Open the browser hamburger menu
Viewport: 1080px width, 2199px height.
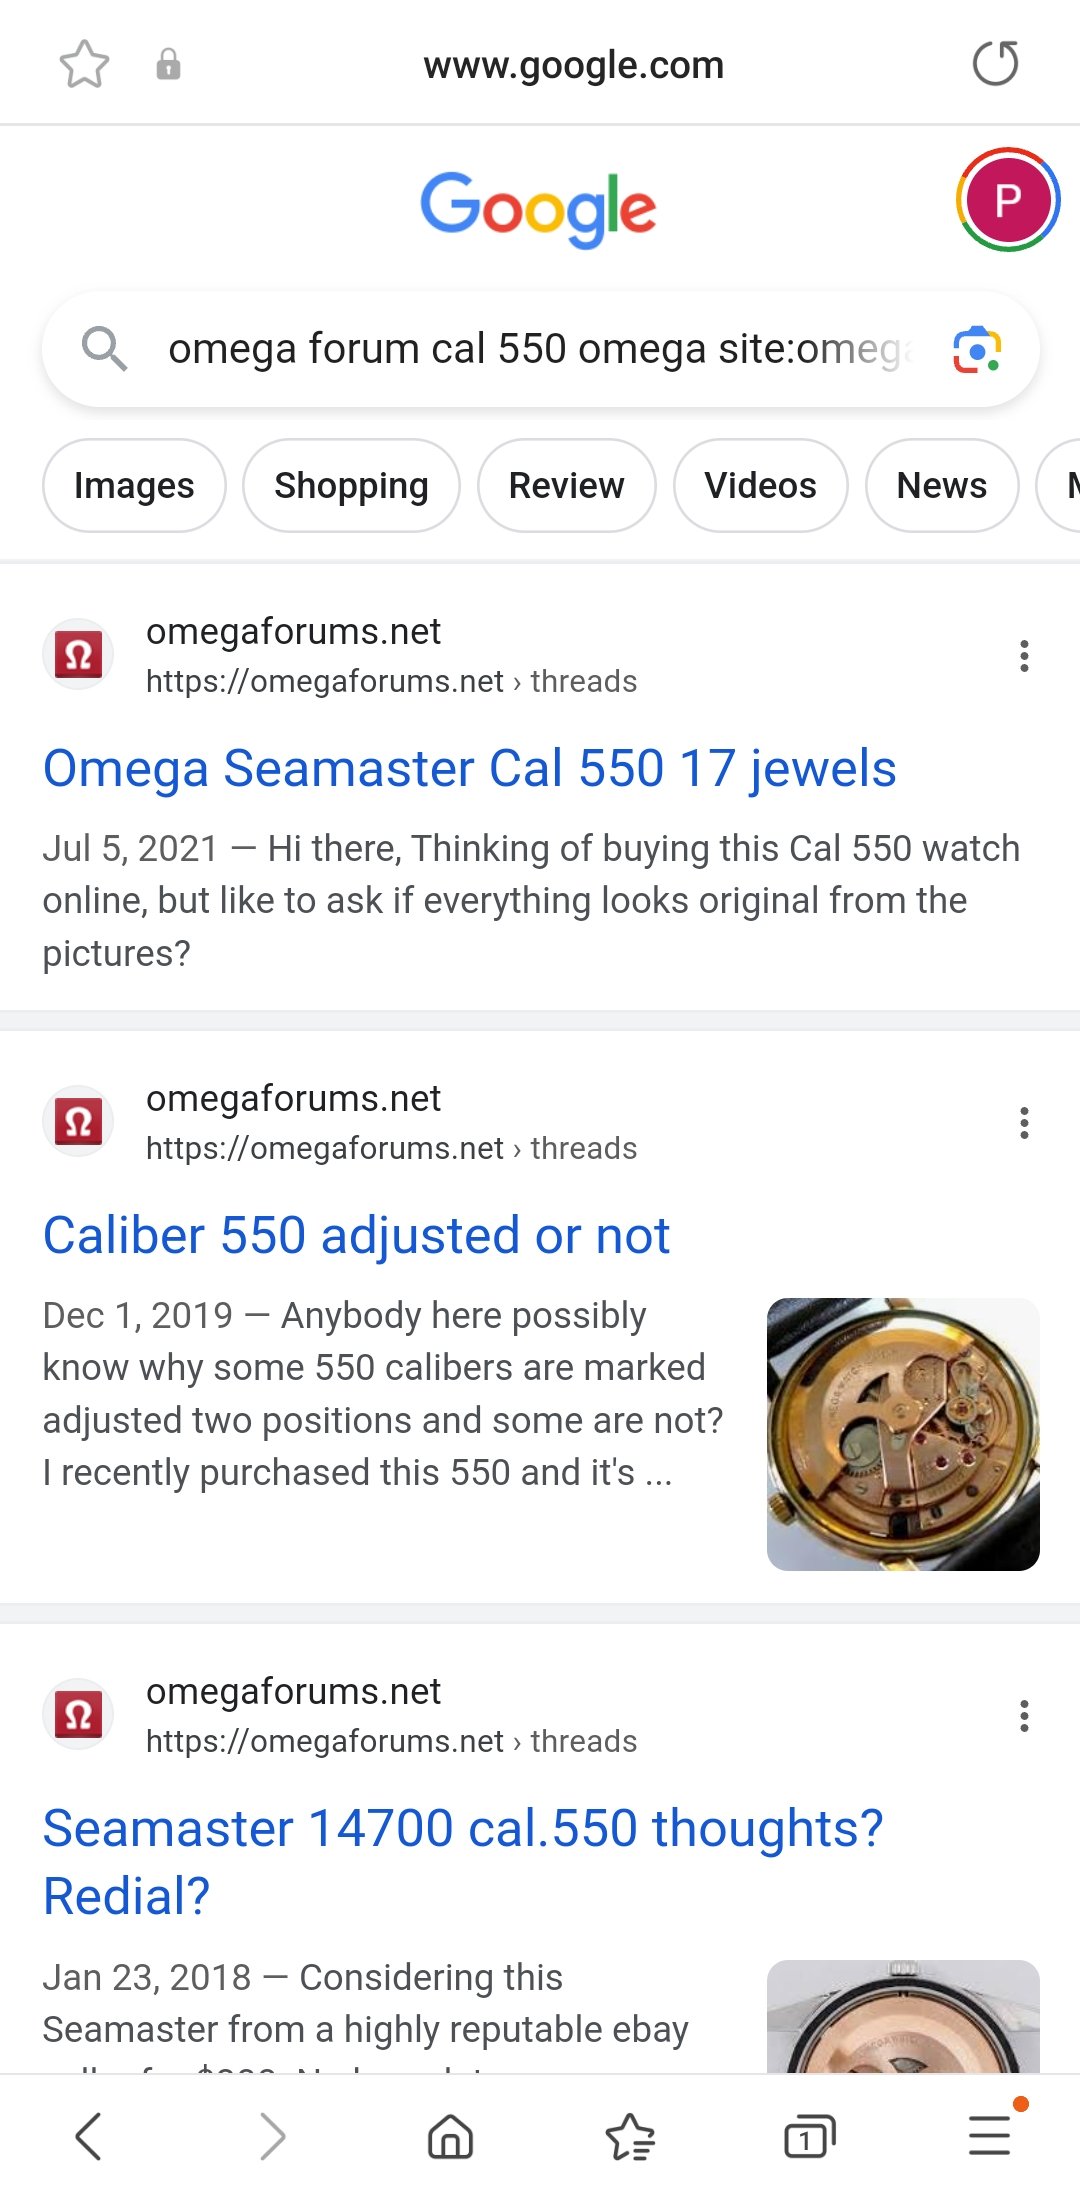point(990,2135)
